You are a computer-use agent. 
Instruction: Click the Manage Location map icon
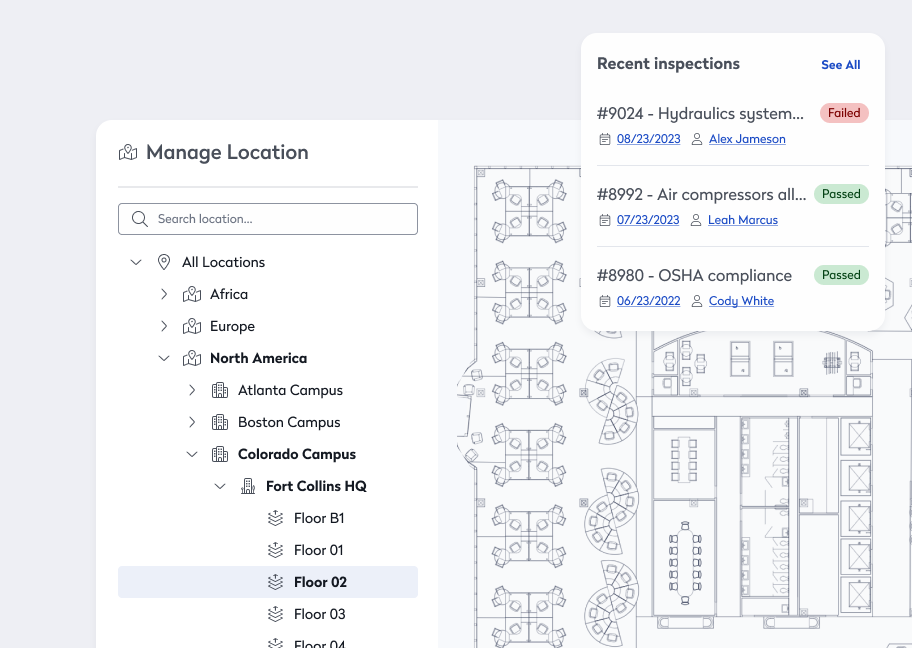click(x=128, y=152)
